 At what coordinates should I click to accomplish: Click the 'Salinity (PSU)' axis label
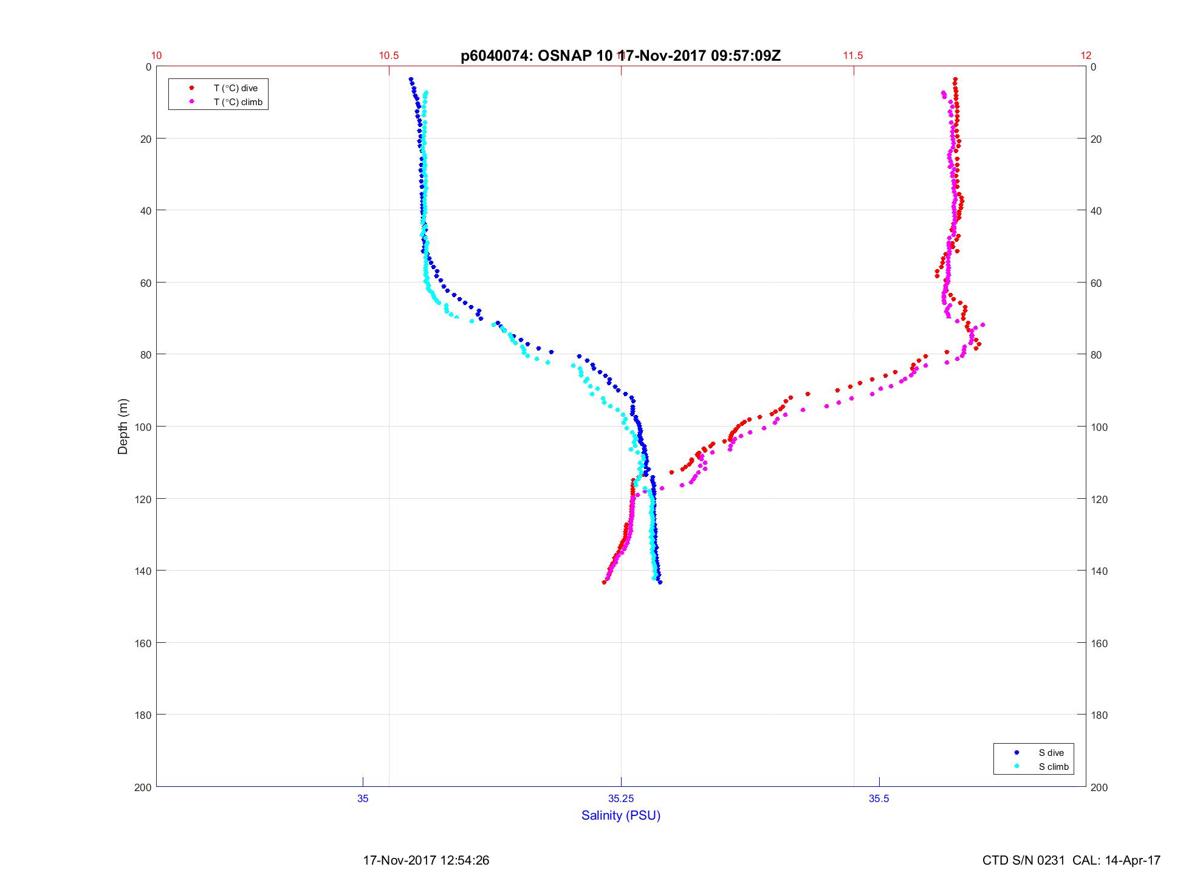coord(621,816)
